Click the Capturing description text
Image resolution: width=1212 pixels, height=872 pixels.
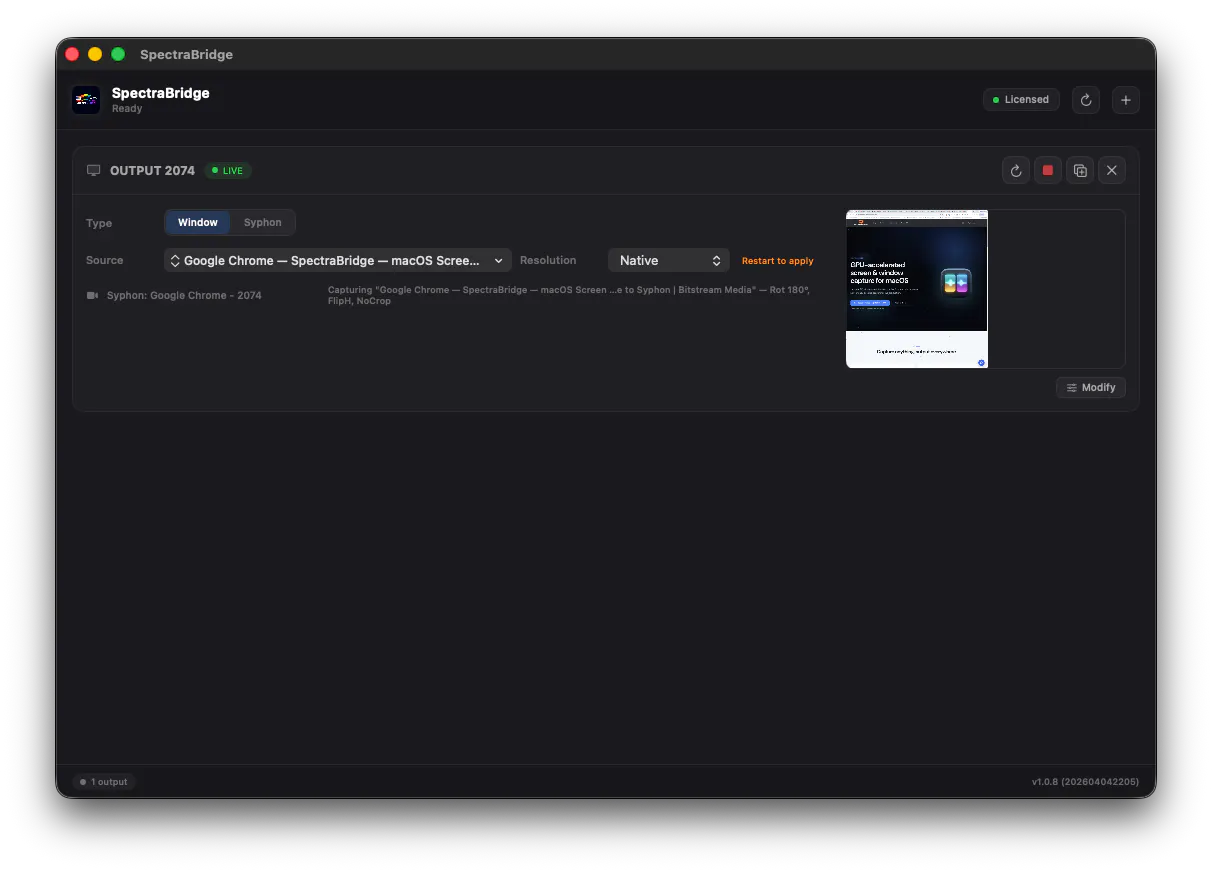[x=569, y=295]
